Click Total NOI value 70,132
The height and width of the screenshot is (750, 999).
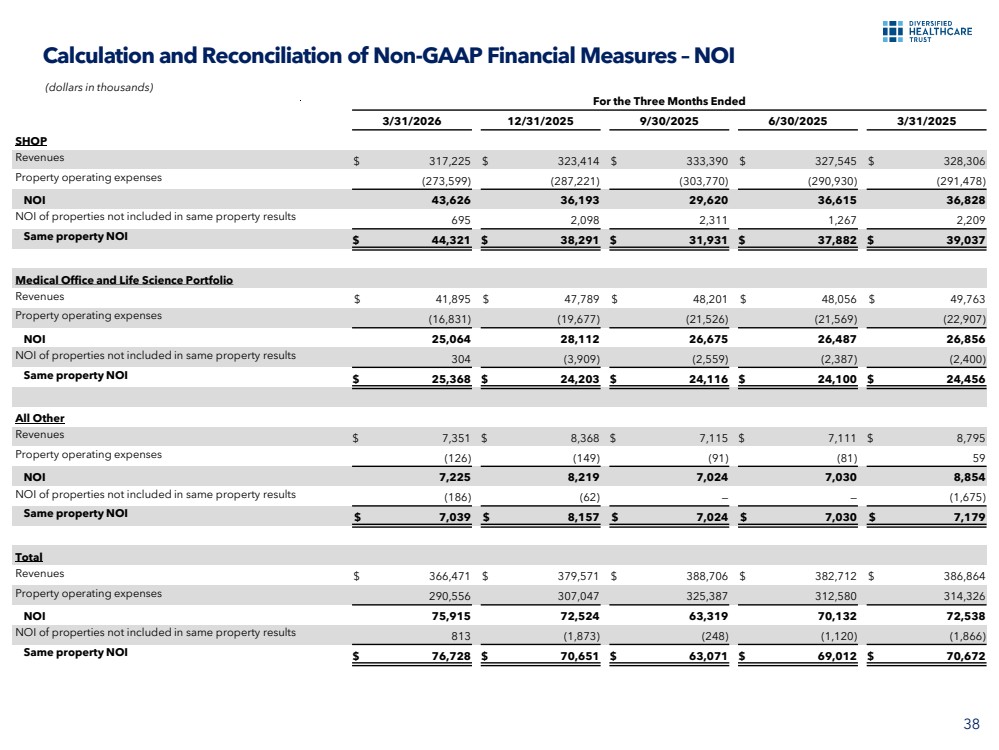[x=837, y=616]
